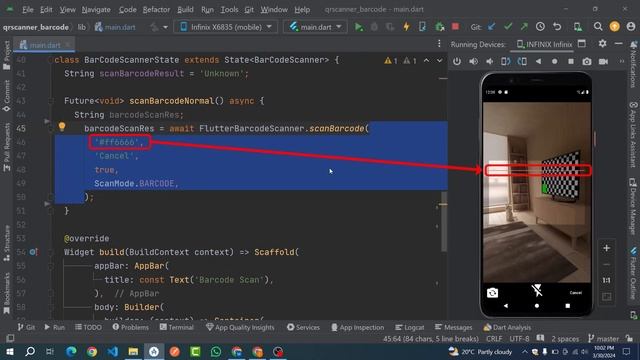Viewport: 640px width, 360px height.
Task: Switch camera icon on phone screen
Action: pos(492,293)
